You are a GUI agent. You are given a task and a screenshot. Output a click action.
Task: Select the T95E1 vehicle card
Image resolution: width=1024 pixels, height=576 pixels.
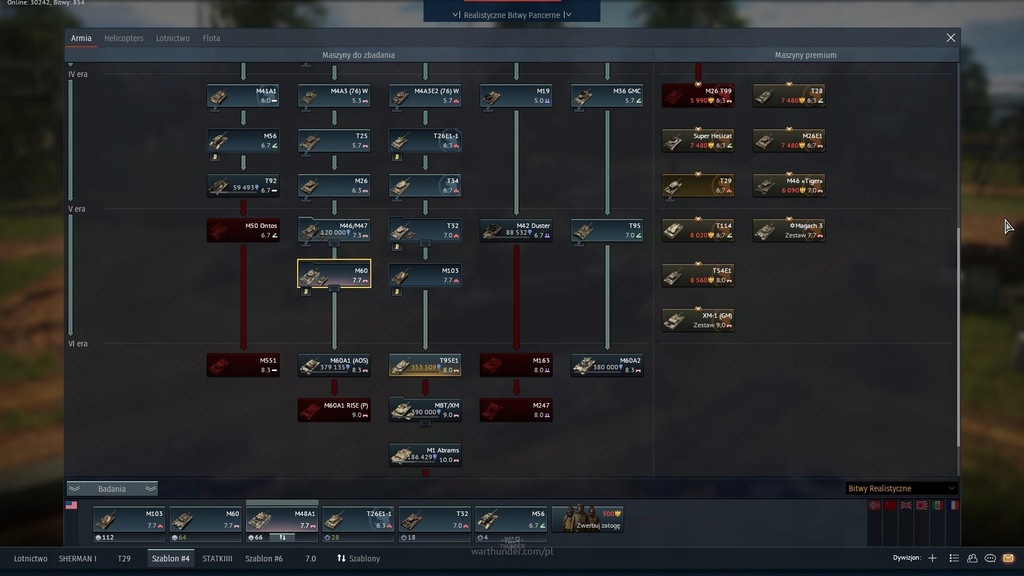pos(425,364)
